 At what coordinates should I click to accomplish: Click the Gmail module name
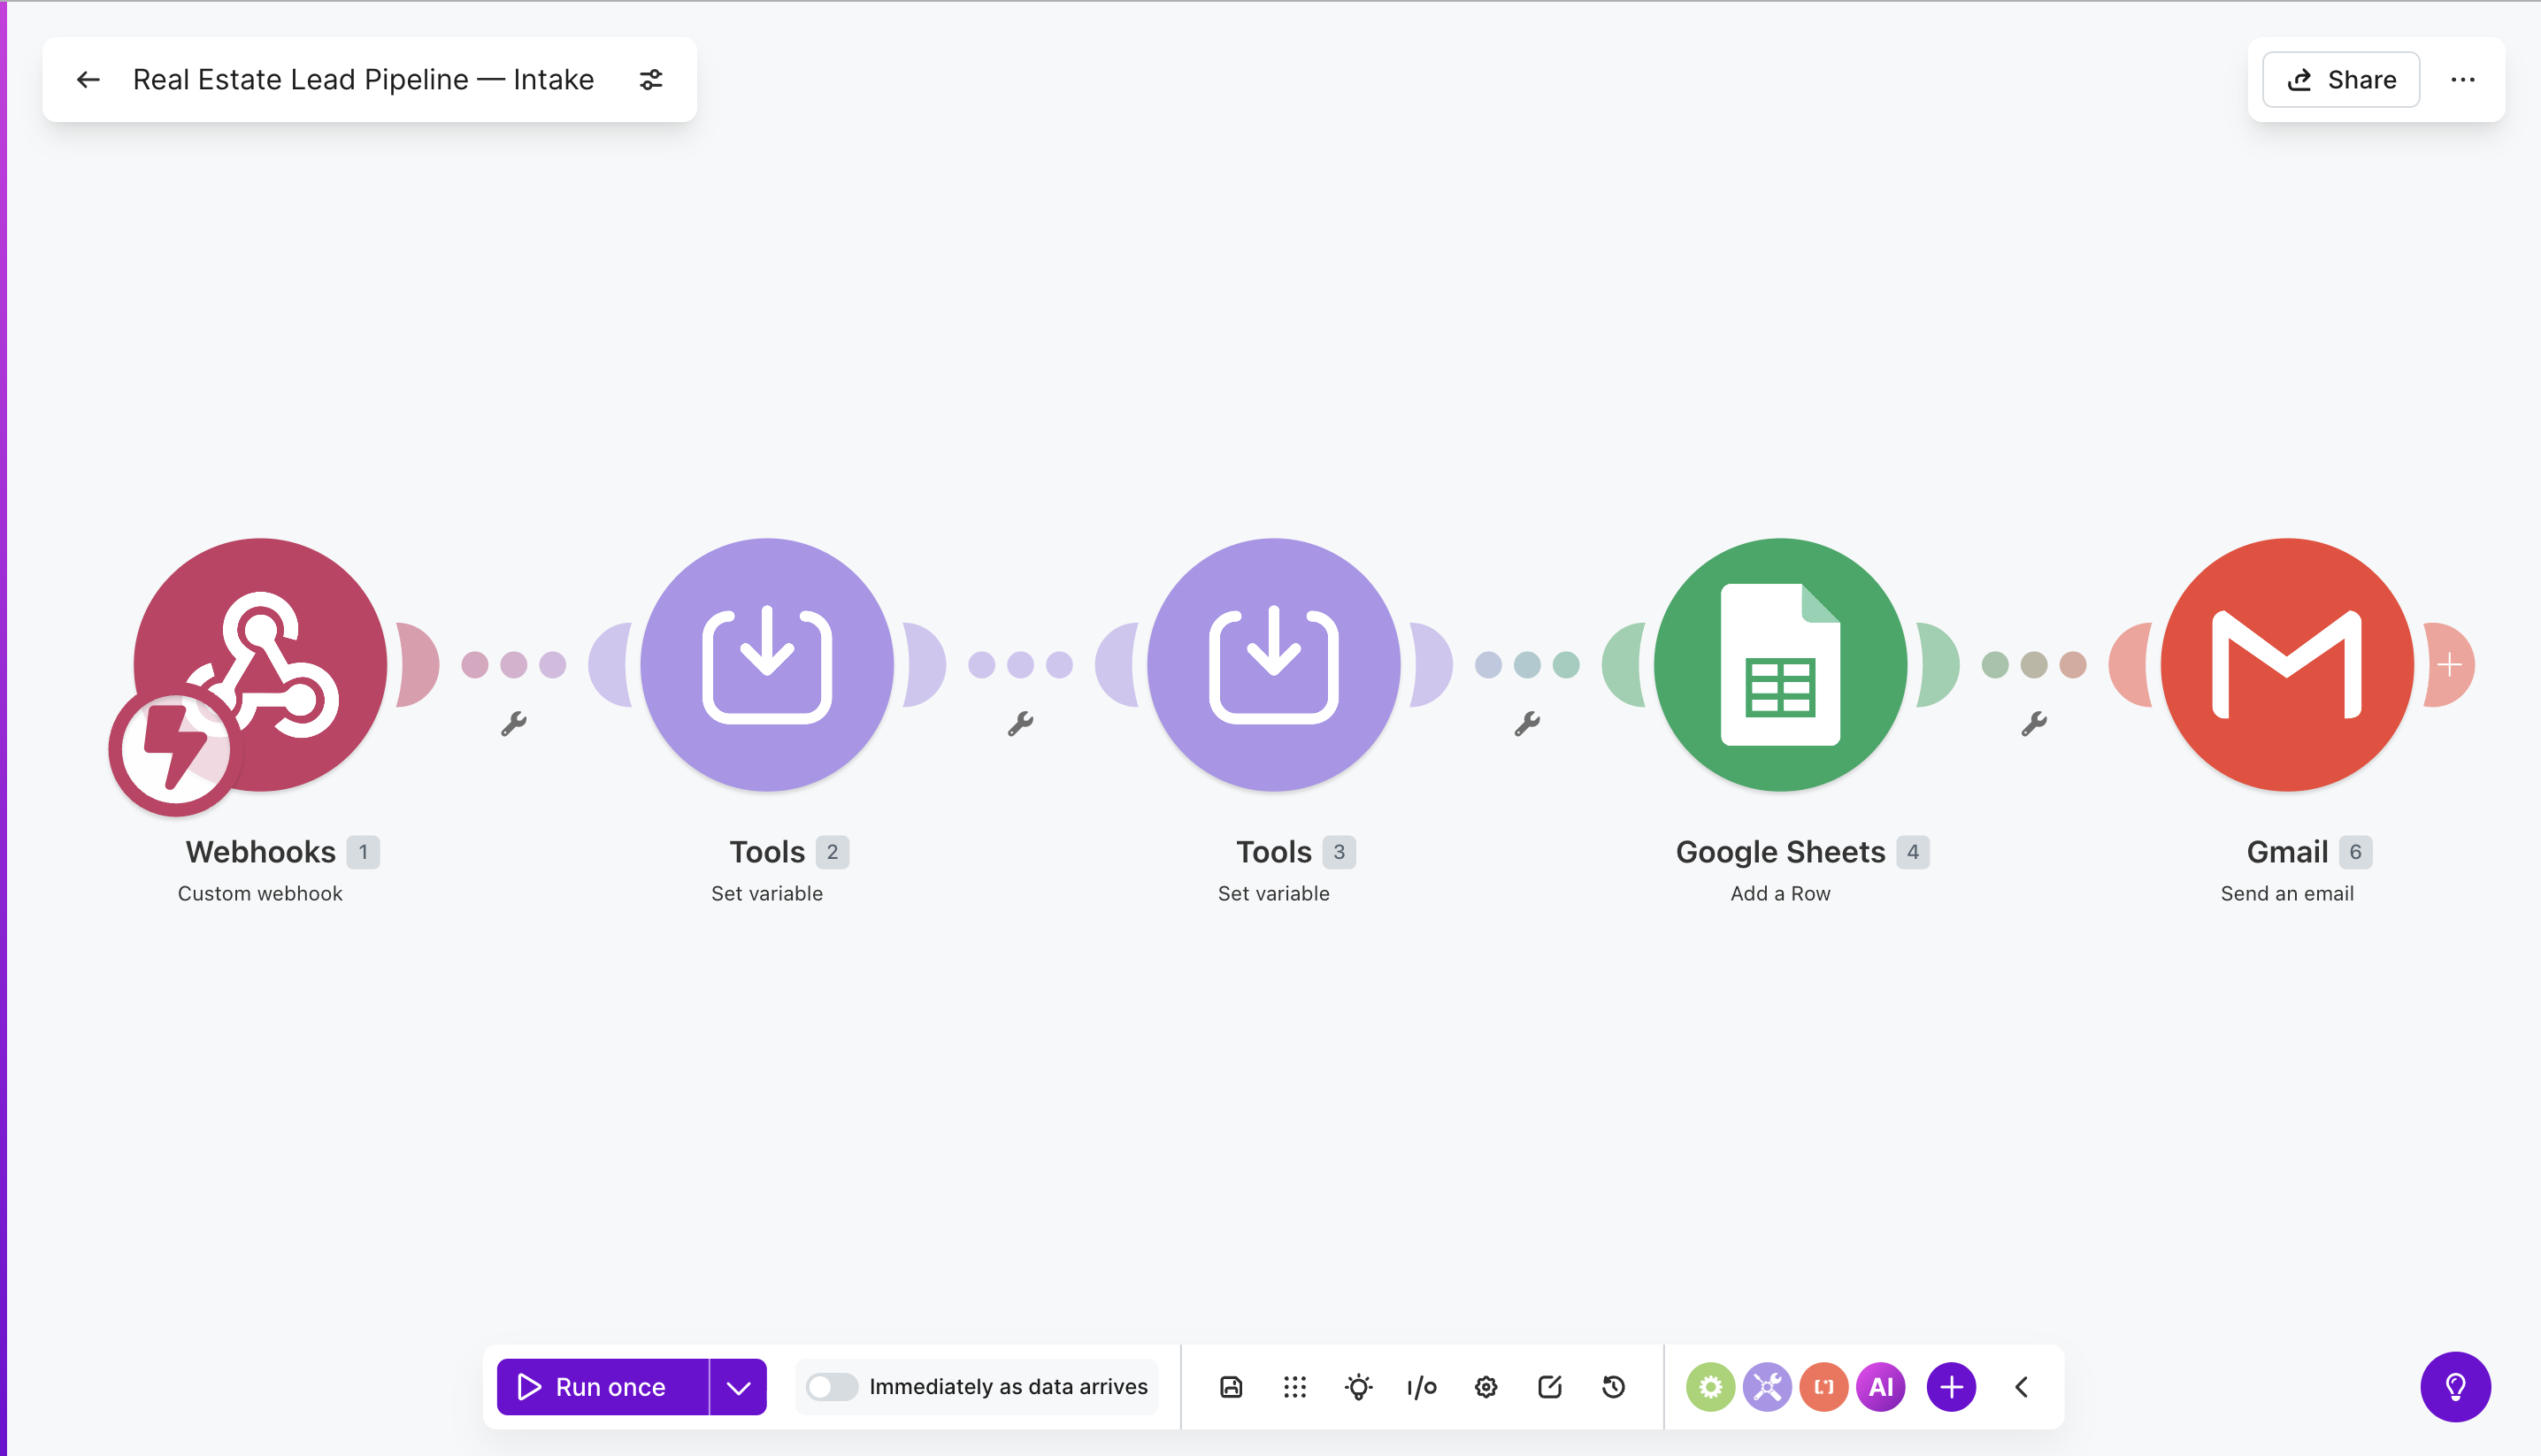pos(2287,852)
